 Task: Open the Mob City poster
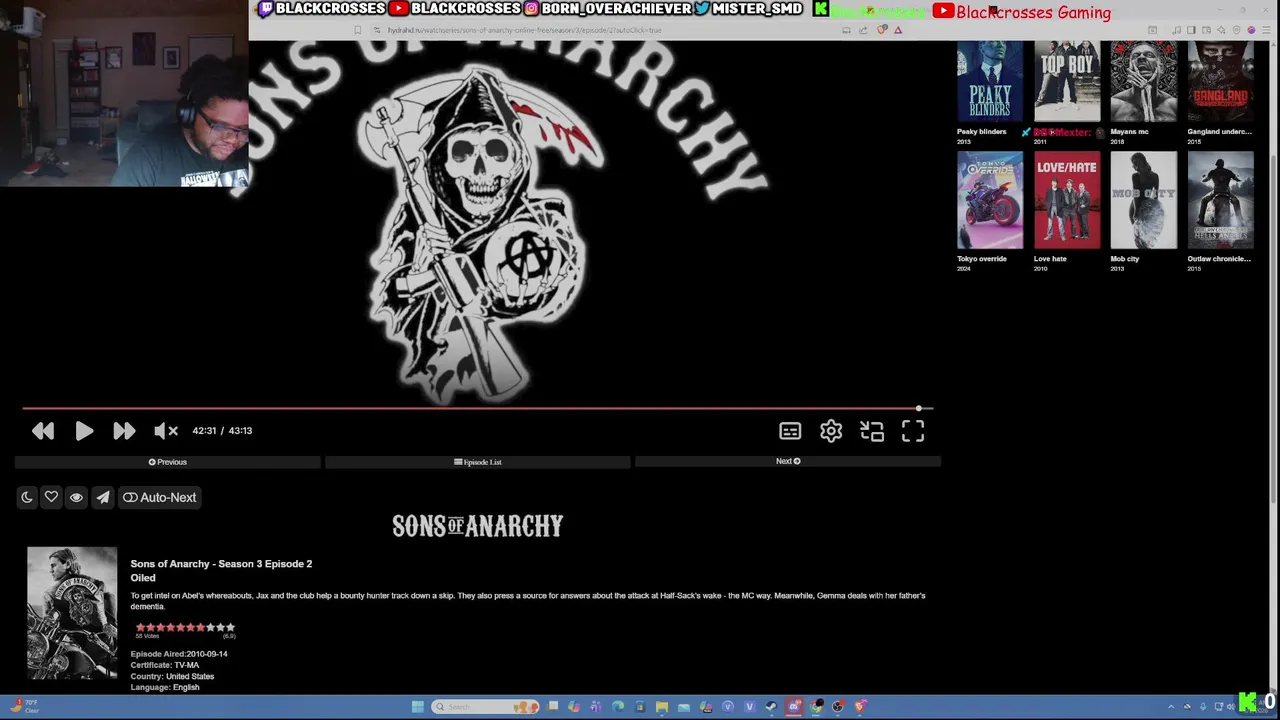point(1144,200)
